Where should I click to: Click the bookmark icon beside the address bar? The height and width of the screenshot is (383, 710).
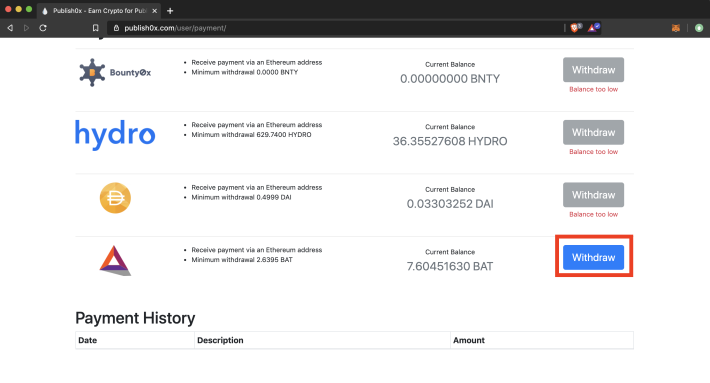96,28
